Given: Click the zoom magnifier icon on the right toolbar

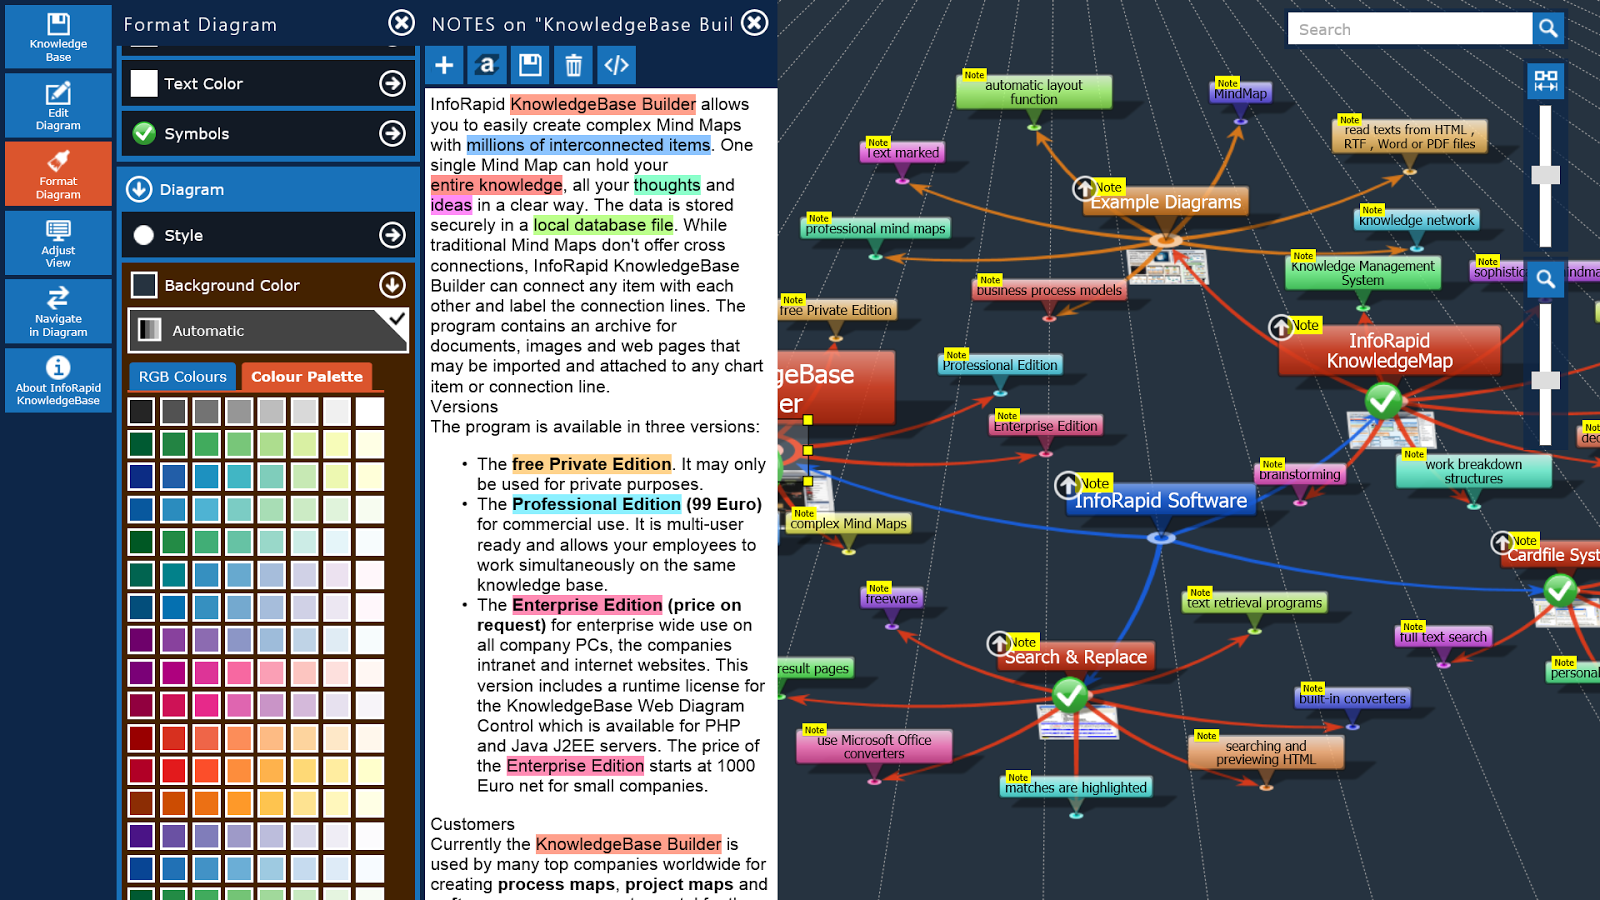Looking at the screenshot, I should [x=1545, y=280].
